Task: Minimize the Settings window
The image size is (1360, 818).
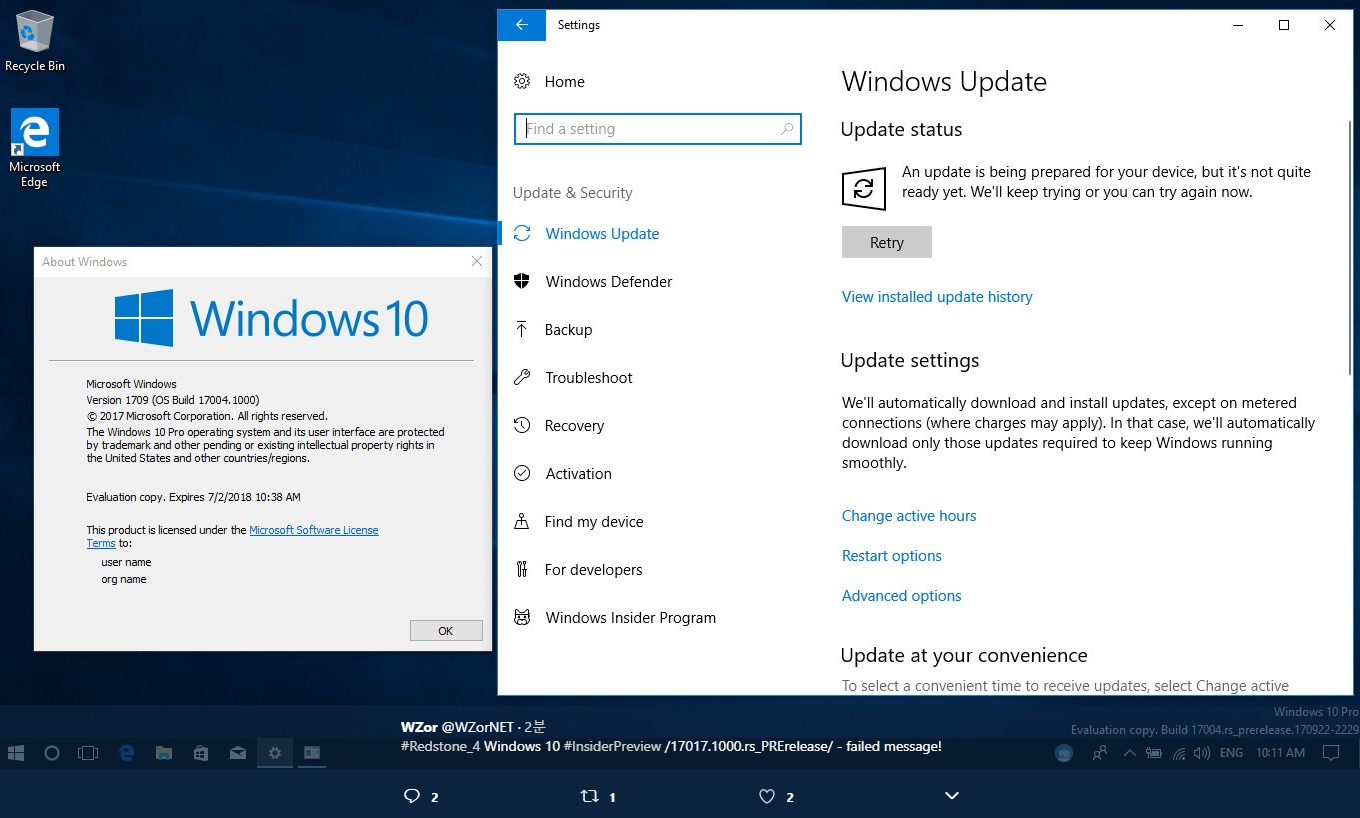Action: click(1238, 25)
